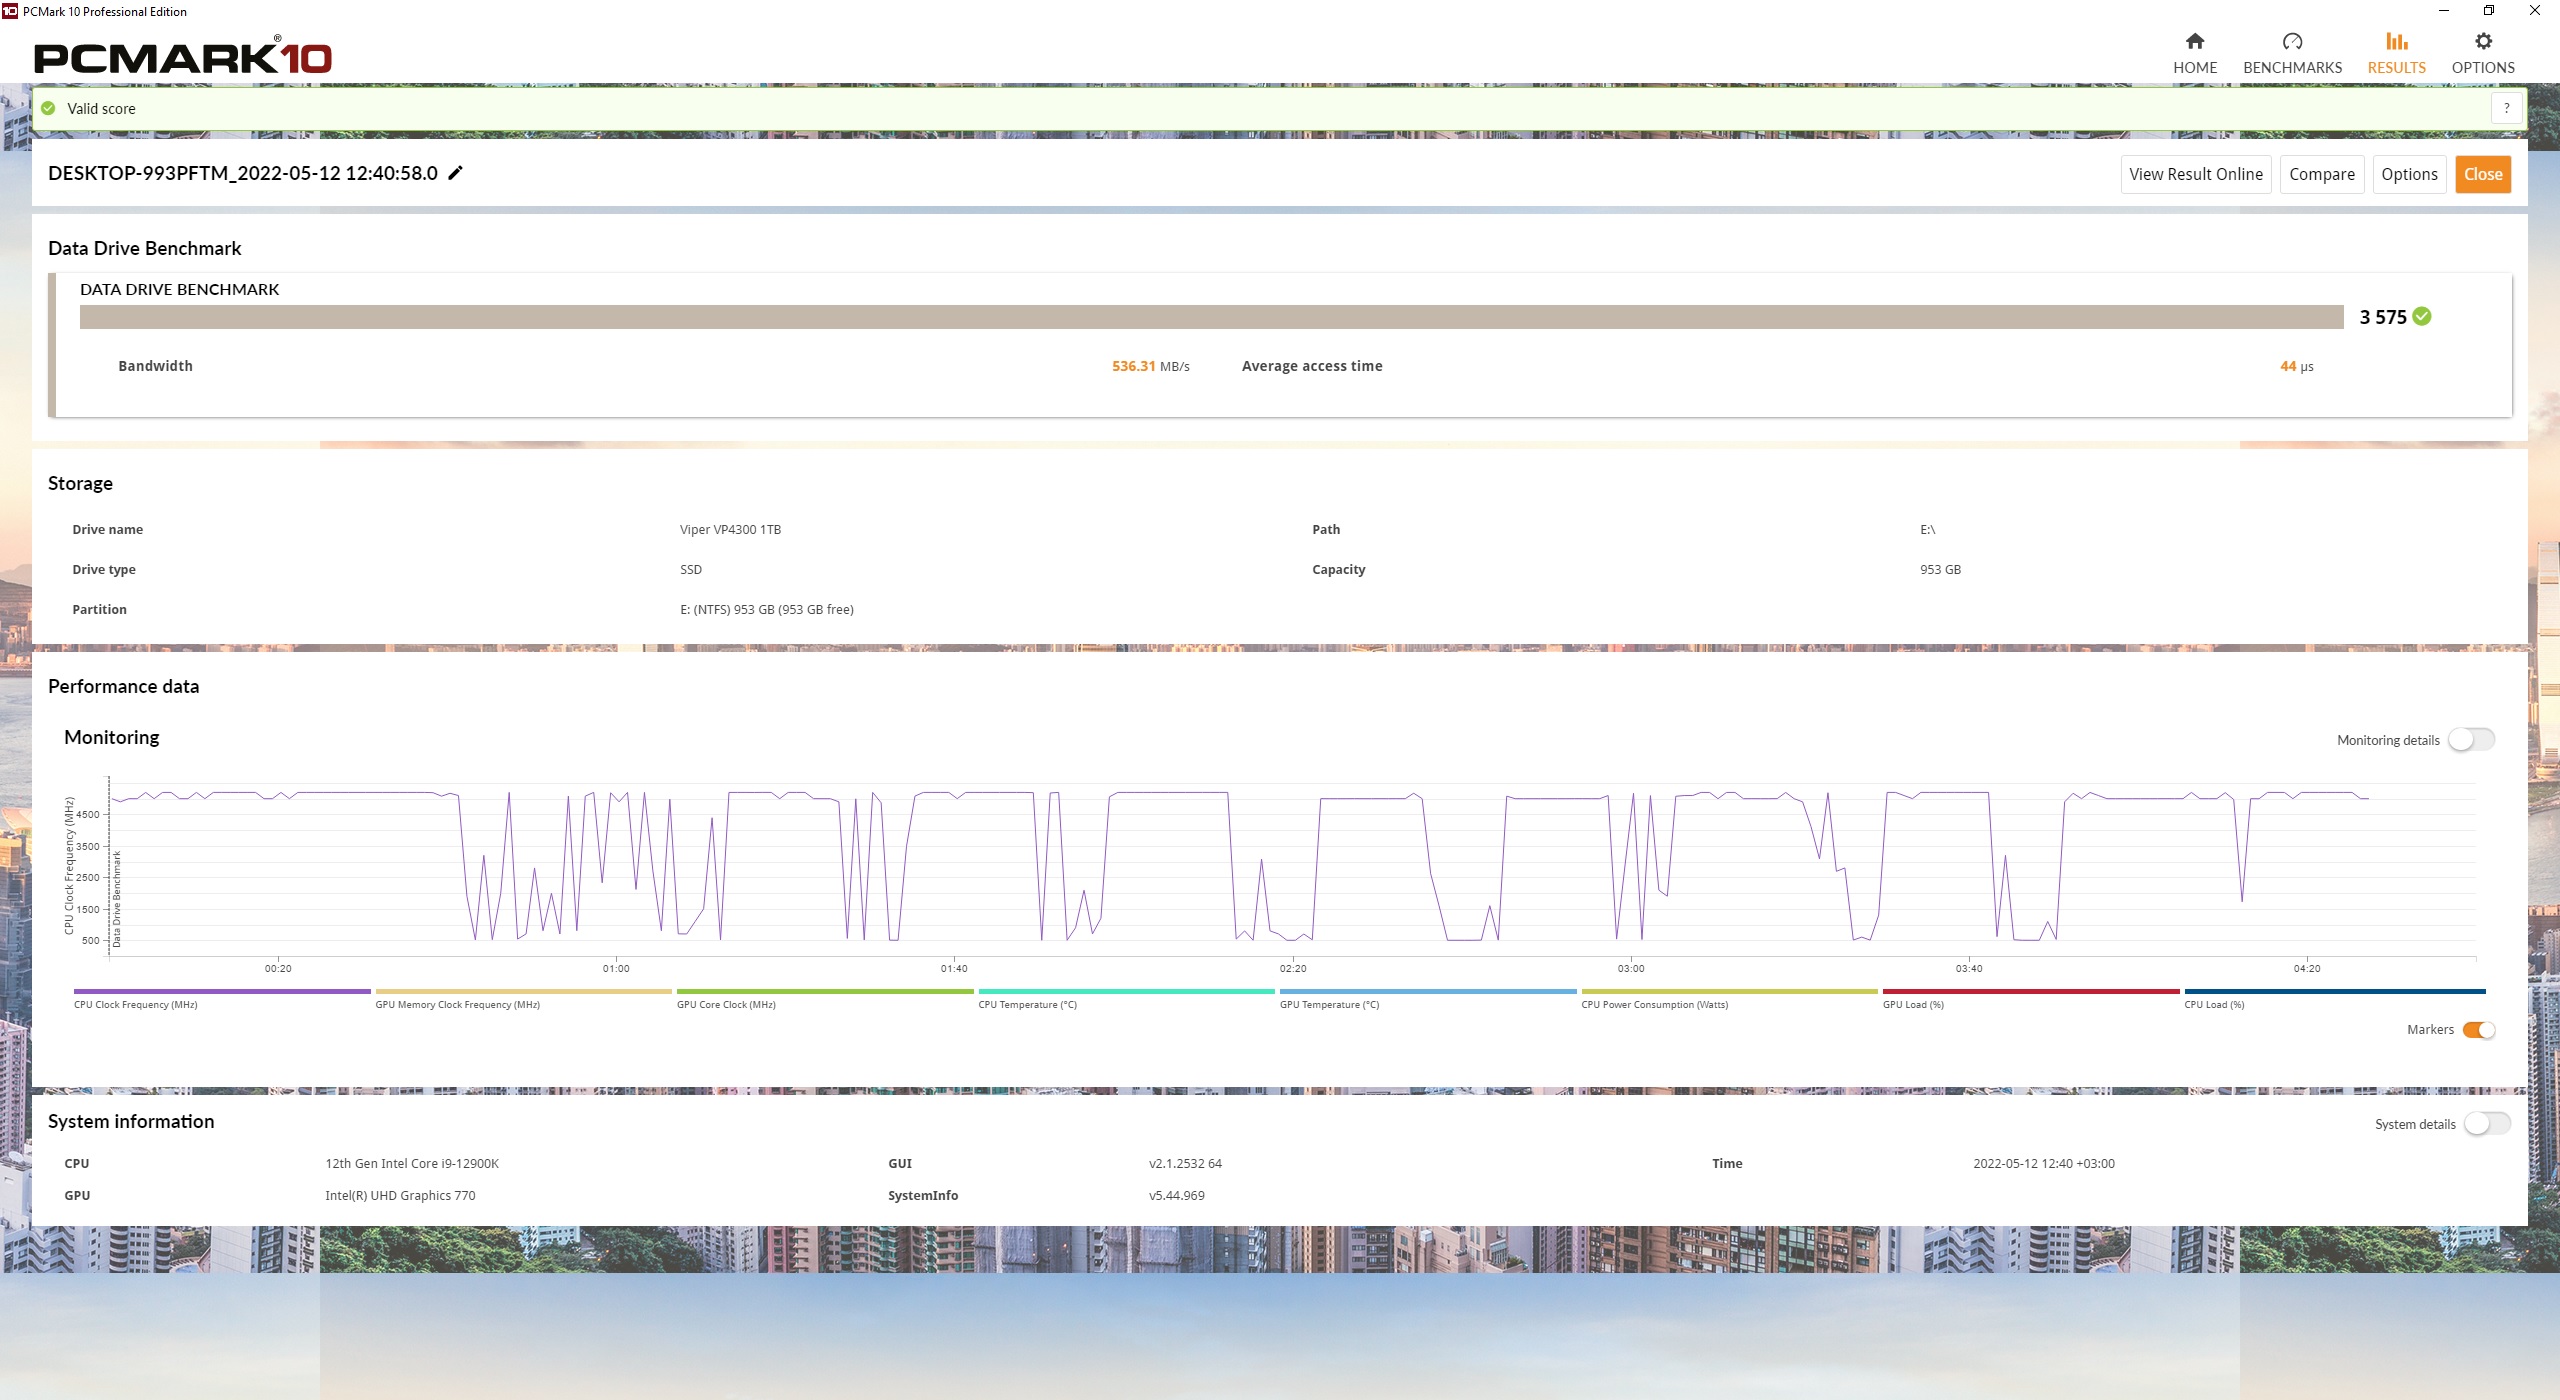Click CPU Clock Frequency legend item

(x=136, y=1004)
